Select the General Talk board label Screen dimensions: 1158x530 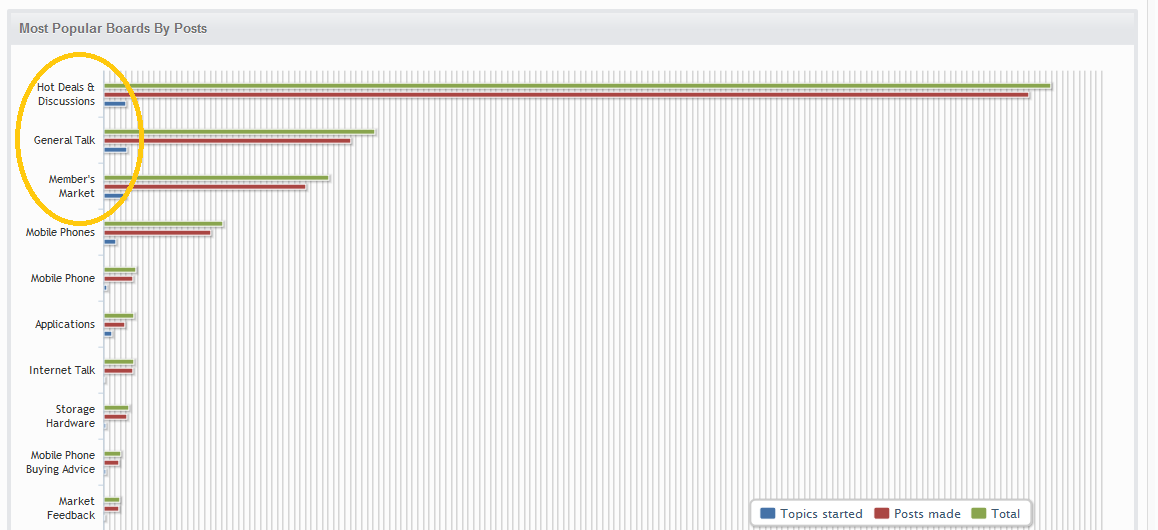64,140
